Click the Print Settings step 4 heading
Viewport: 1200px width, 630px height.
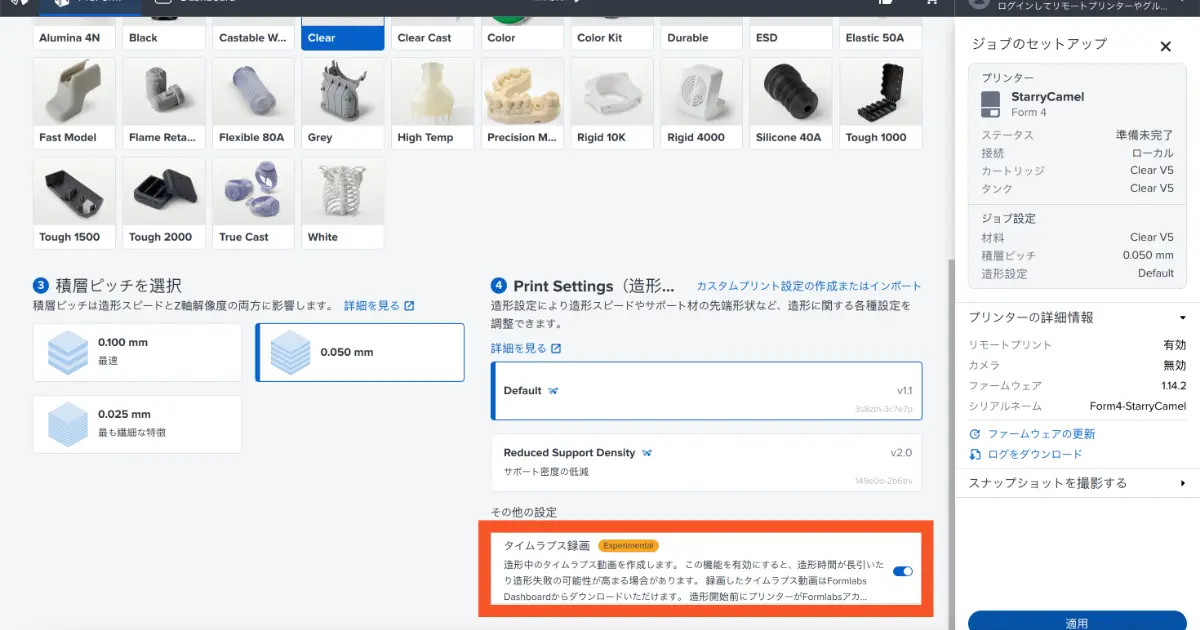[594, 286]
